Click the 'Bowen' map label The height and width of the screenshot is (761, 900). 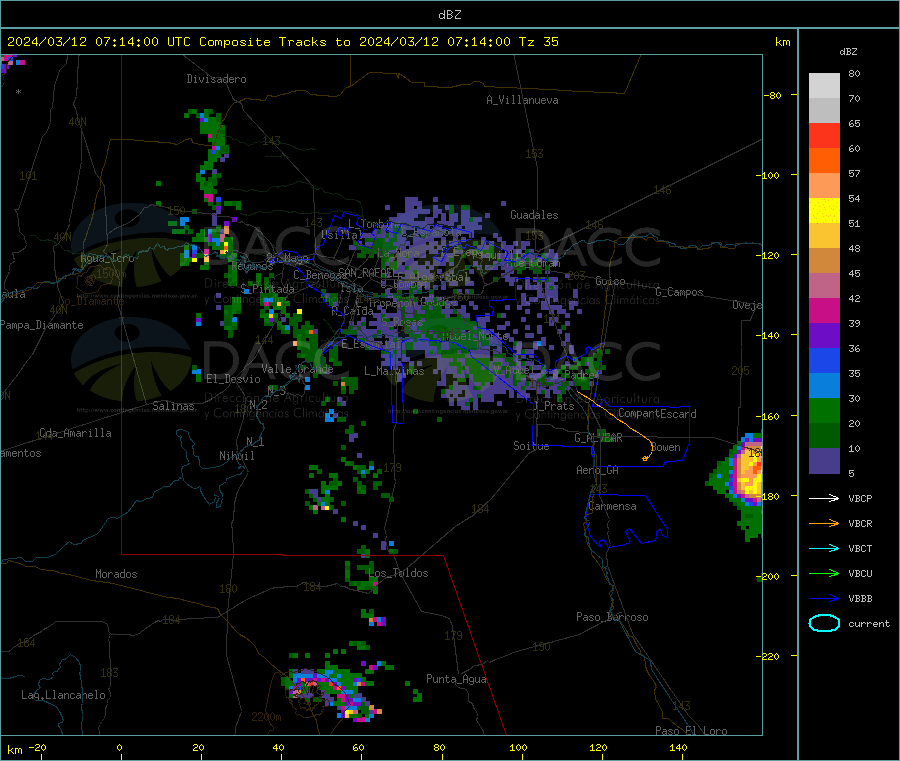click(x=666, y=448)
